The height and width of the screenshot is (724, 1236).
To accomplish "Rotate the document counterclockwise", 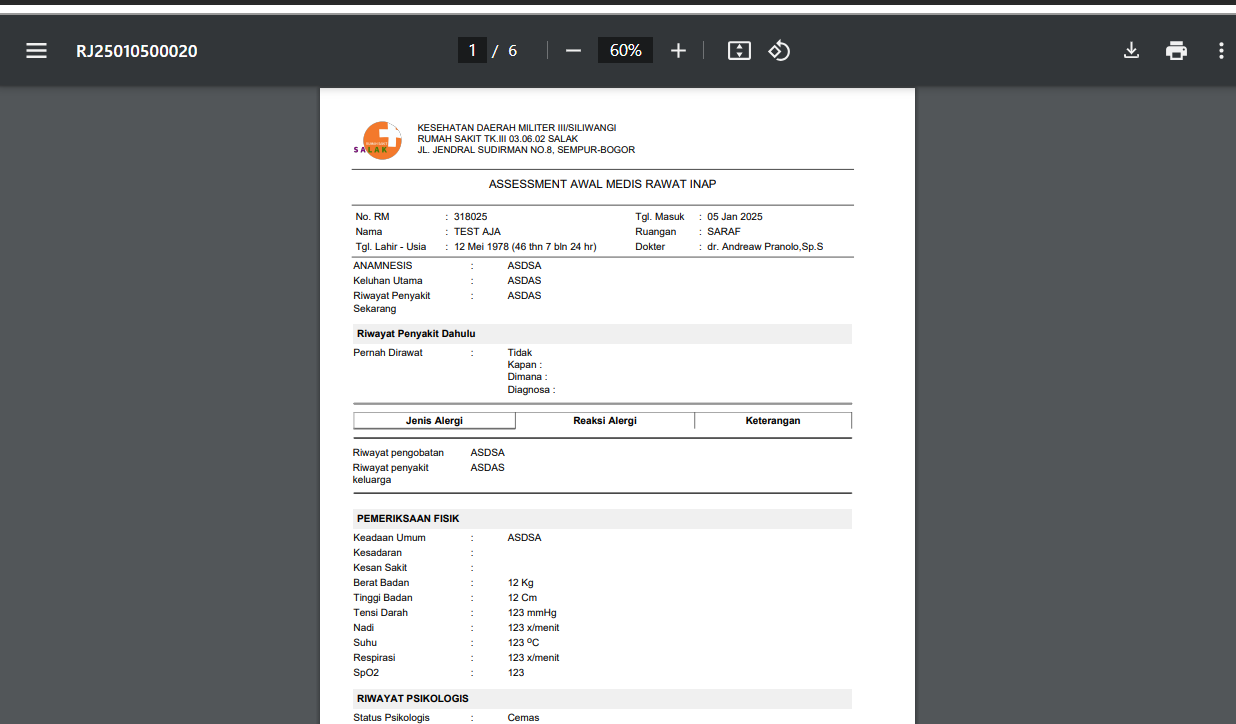I will click(779, 51).
